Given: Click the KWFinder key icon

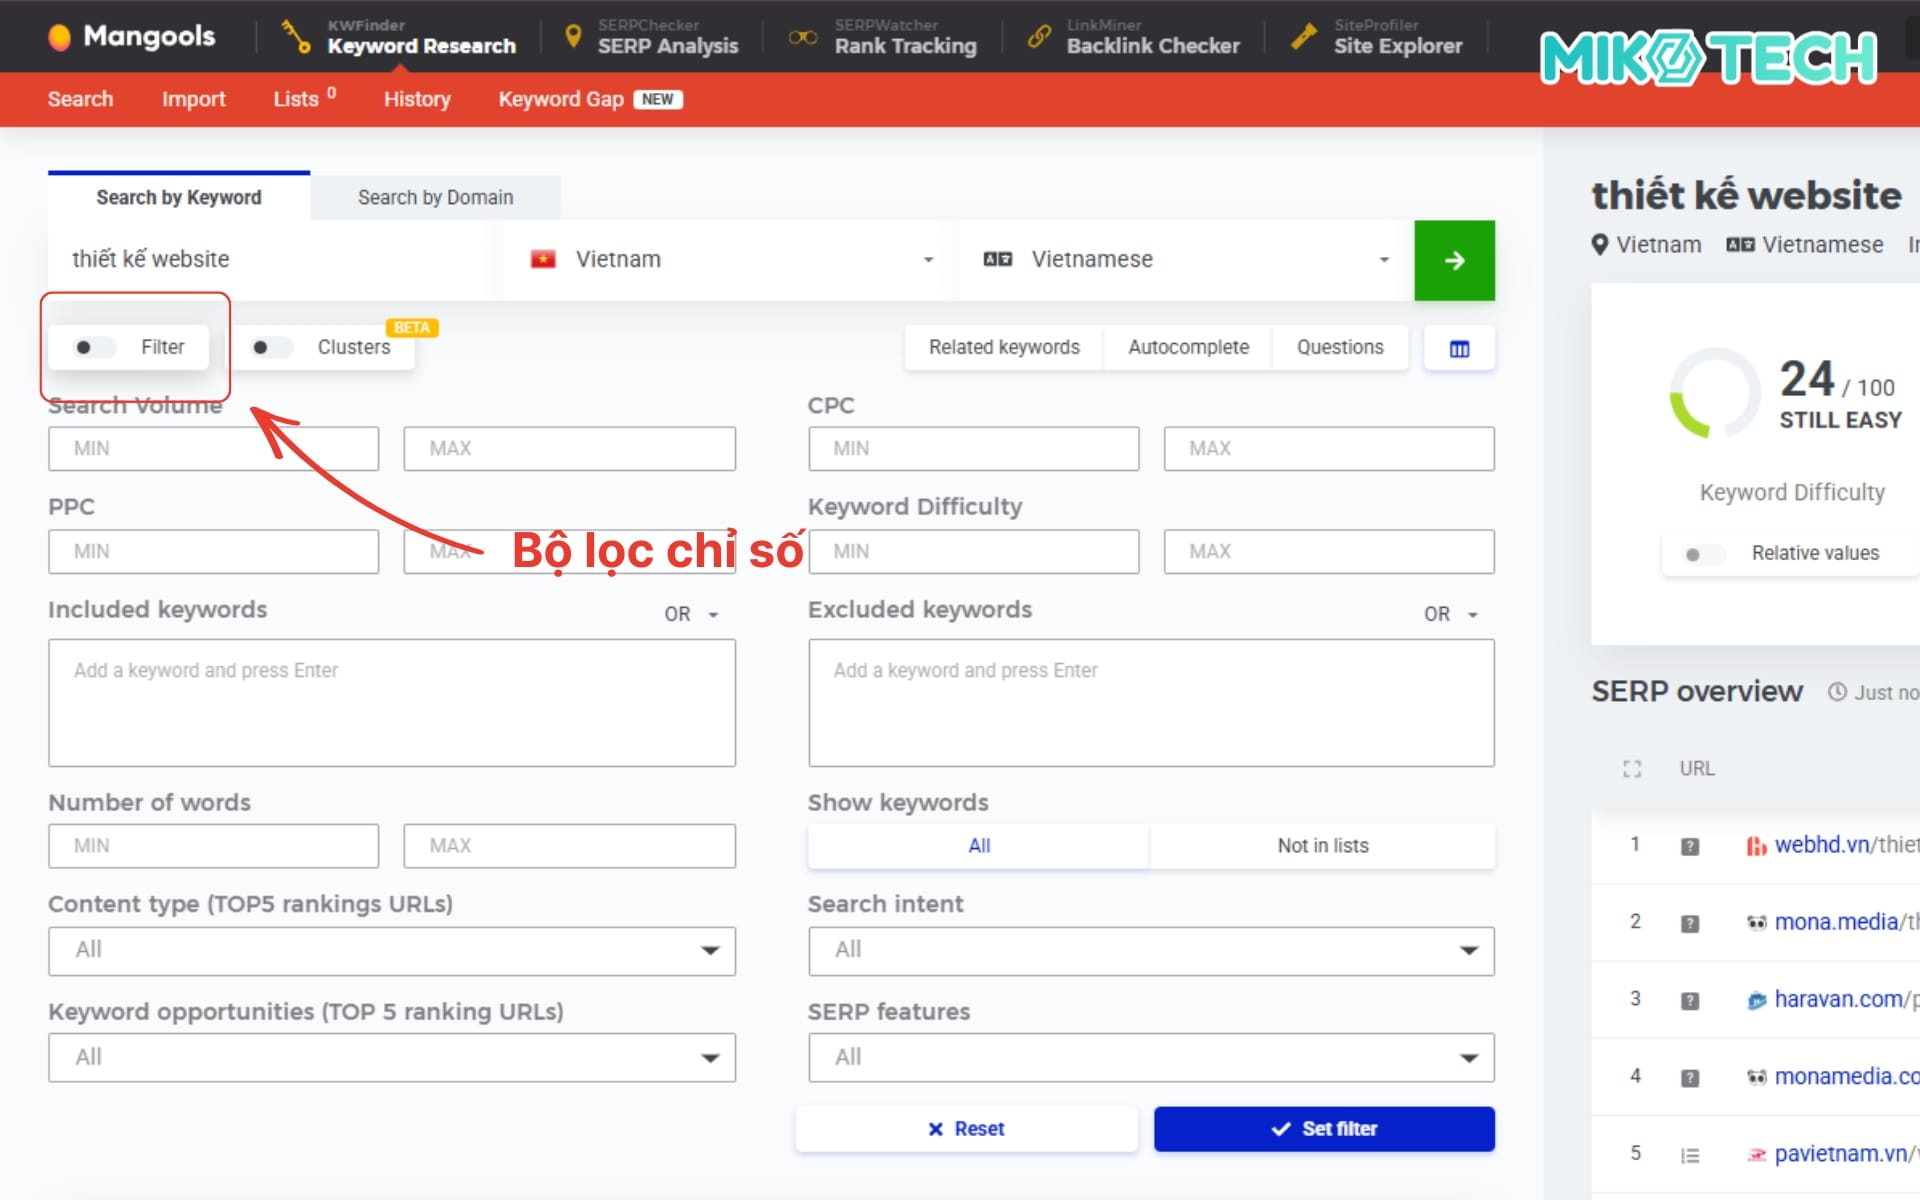Looking at the screenshot, I should pos(295,37).
